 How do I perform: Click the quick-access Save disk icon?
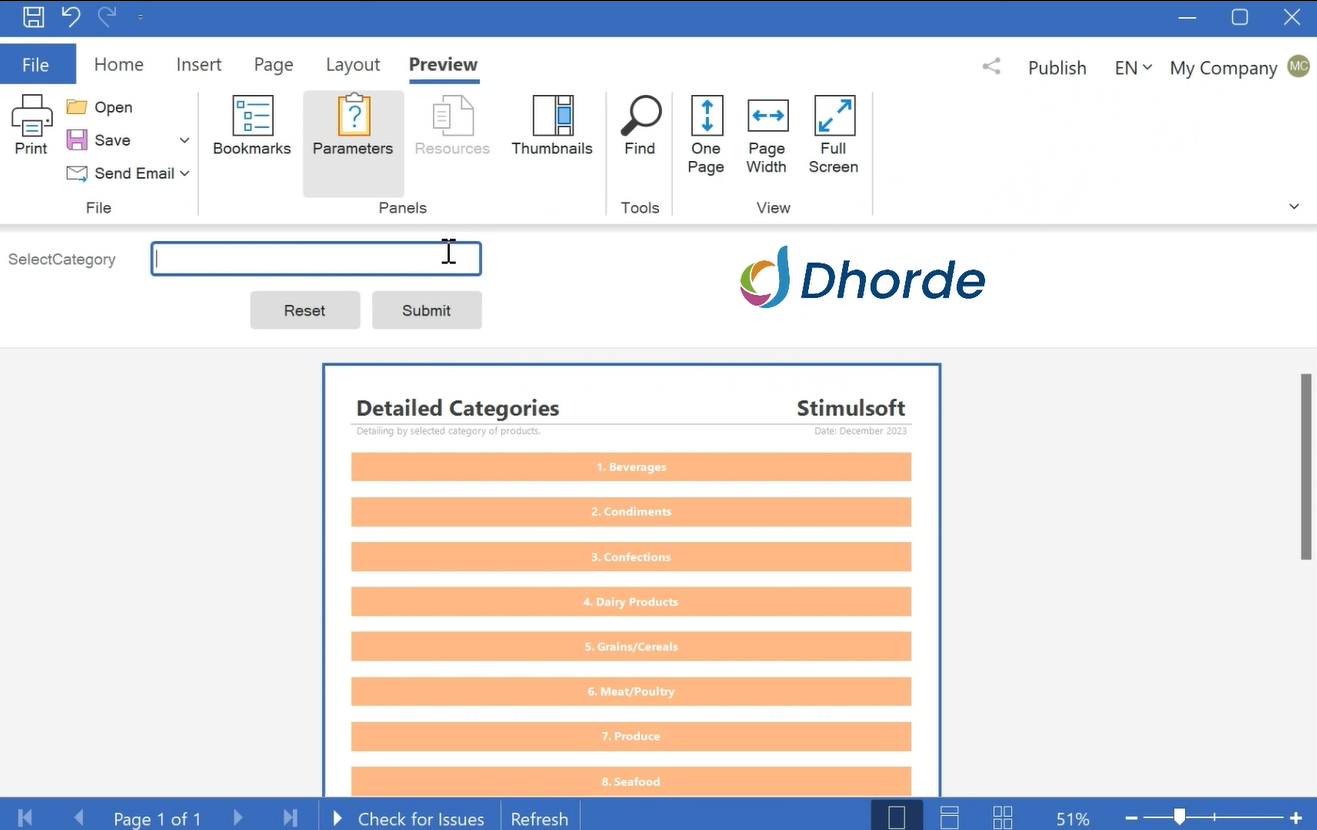(x=33, y=16)
